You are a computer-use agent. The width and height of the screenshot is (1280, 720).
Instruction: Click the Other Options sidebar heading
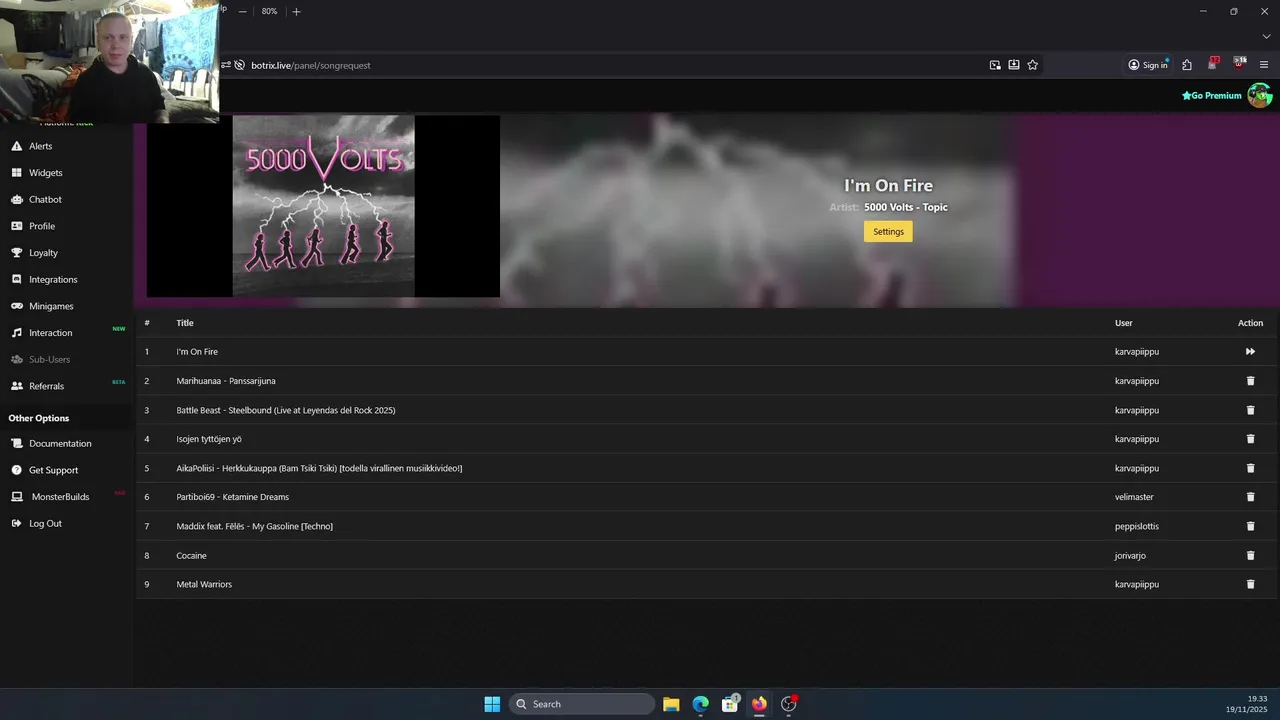(39, 418)
